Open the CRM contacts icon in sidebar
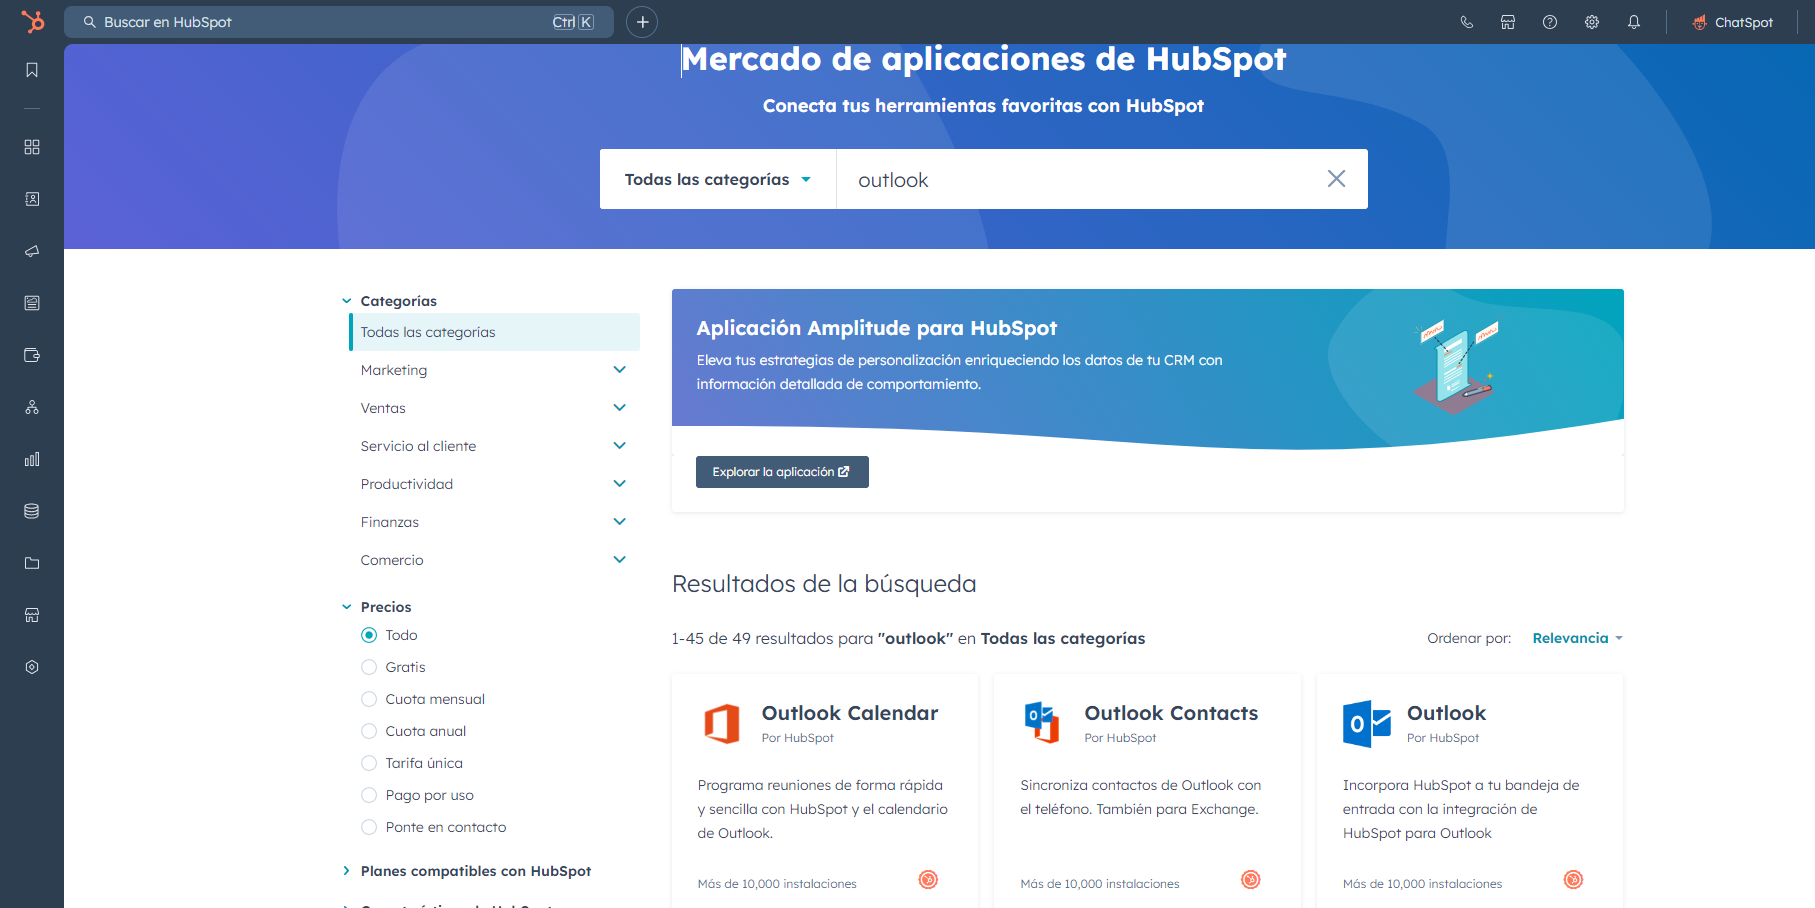Screen dimensions: 1815x908 pos(32,199)
